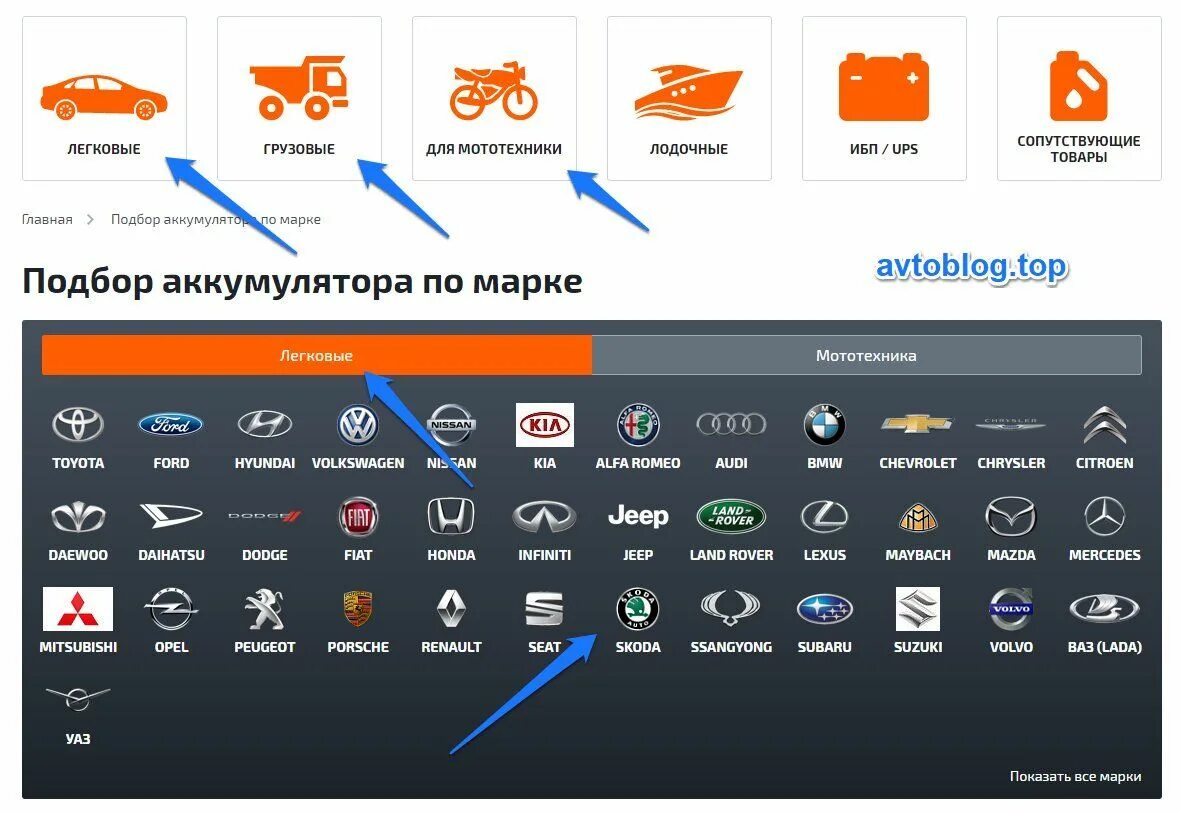Select the BMW brand logo
The image size is (1181, 813).
pyautogui.click(x=825, y=425)
